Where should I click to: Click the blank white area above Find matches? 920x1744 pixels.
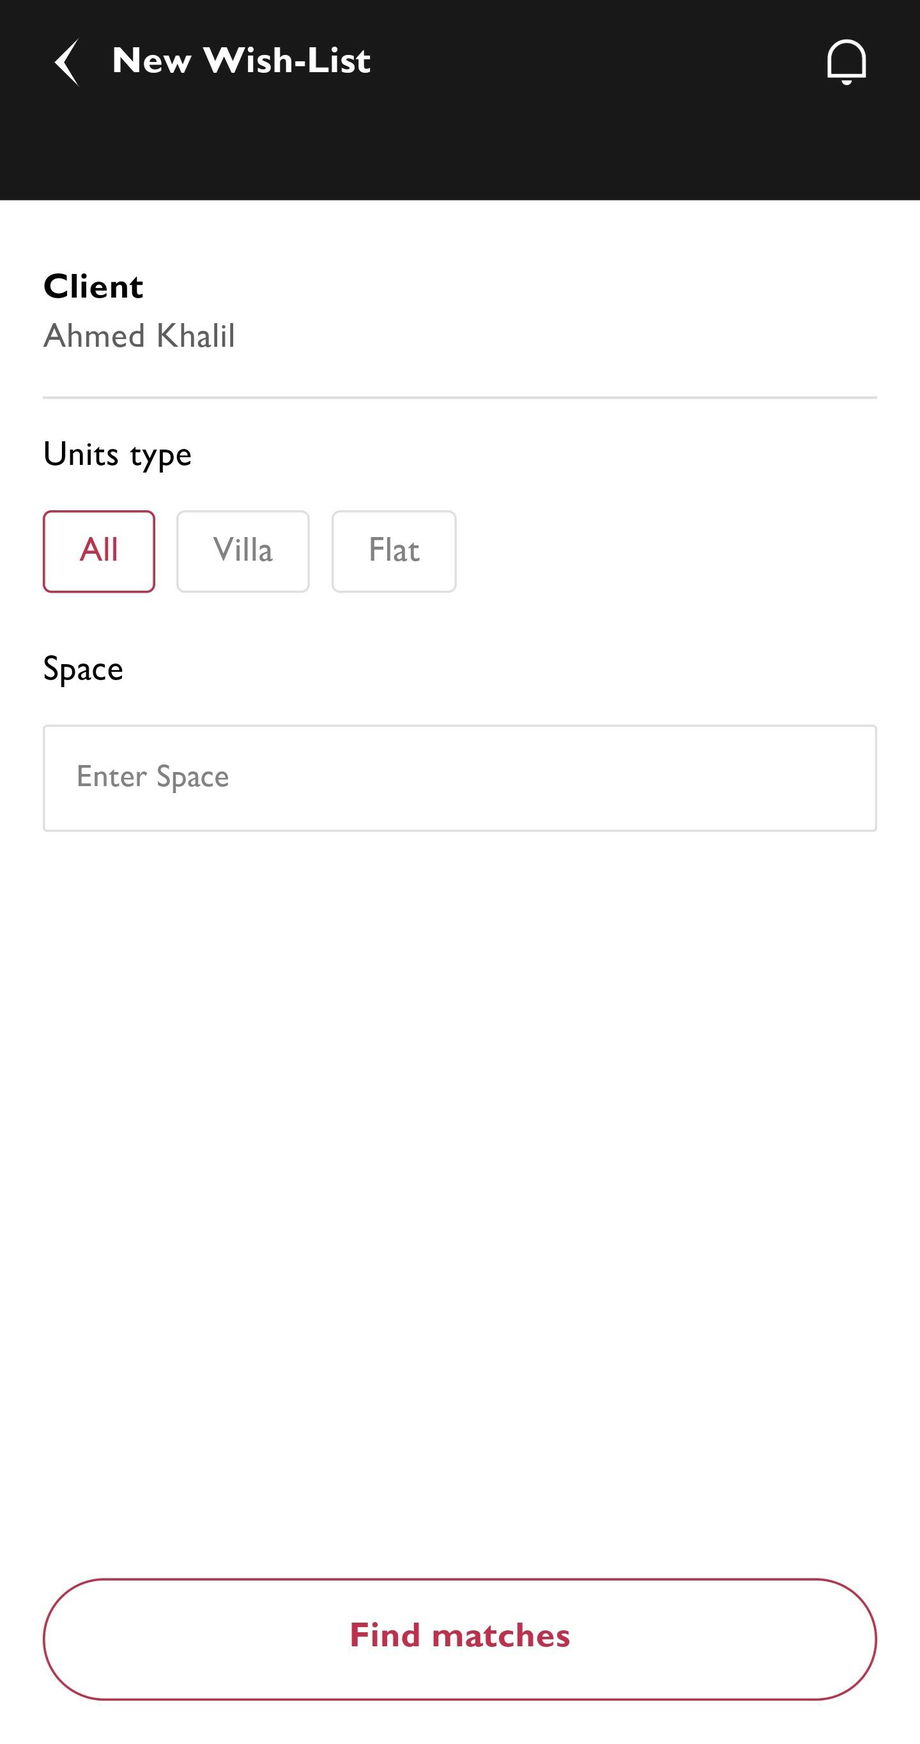(460, 1200)
